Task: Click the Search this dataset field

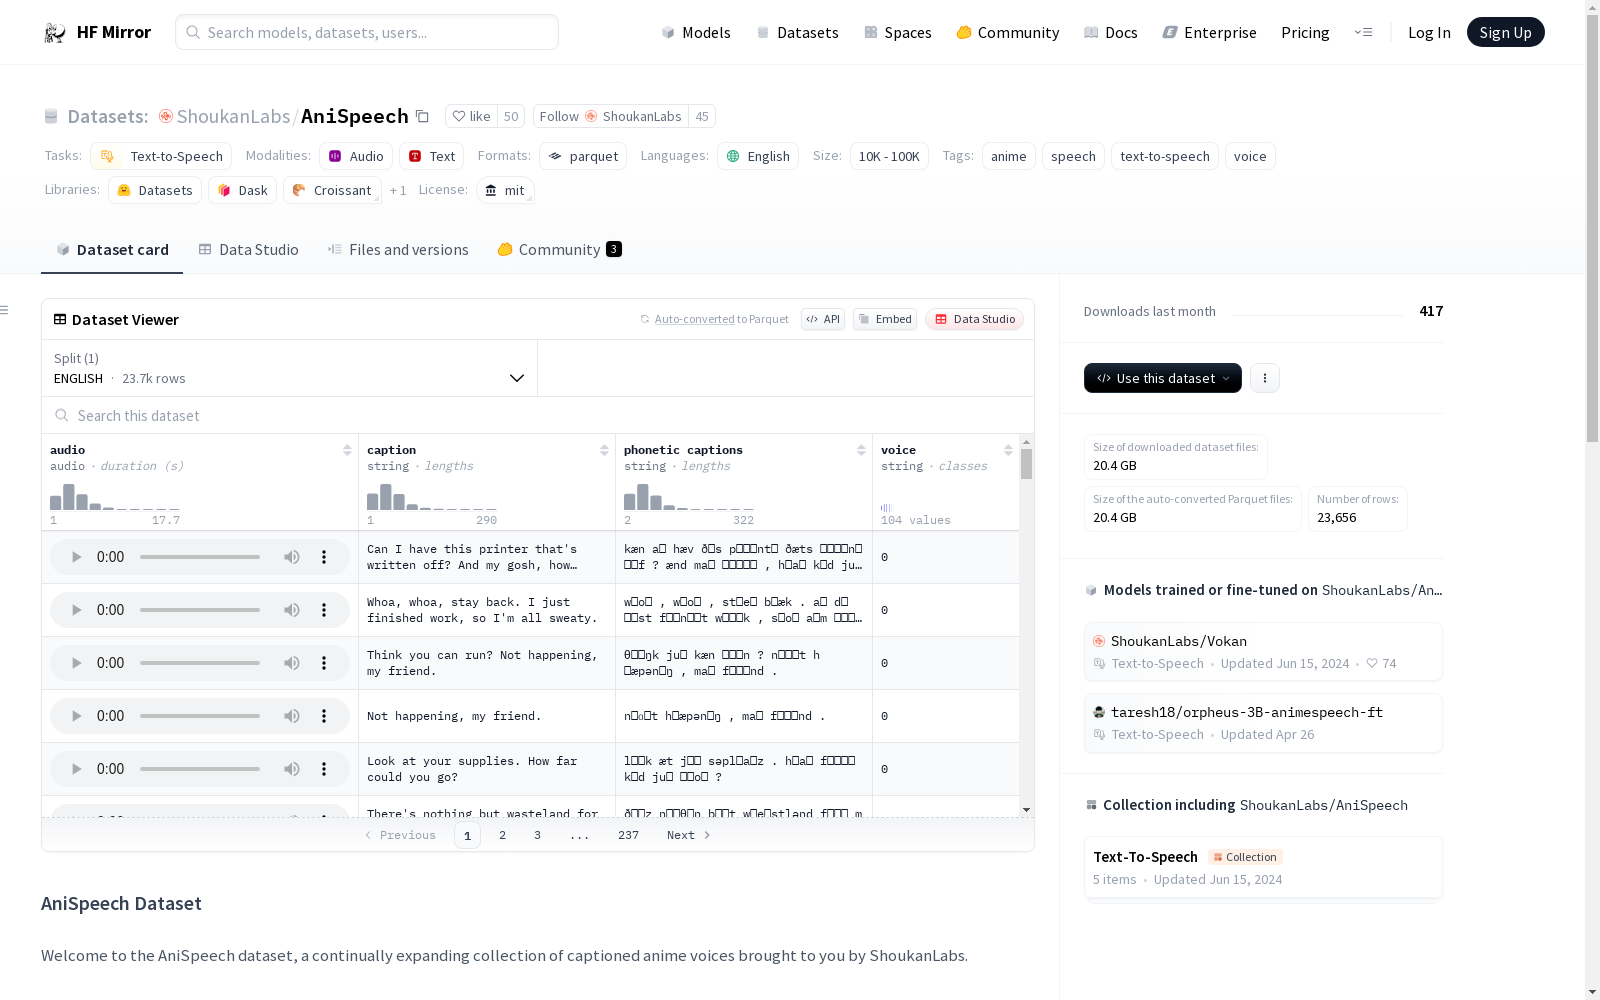Action: pyautogui.click(x=538, y=415)
